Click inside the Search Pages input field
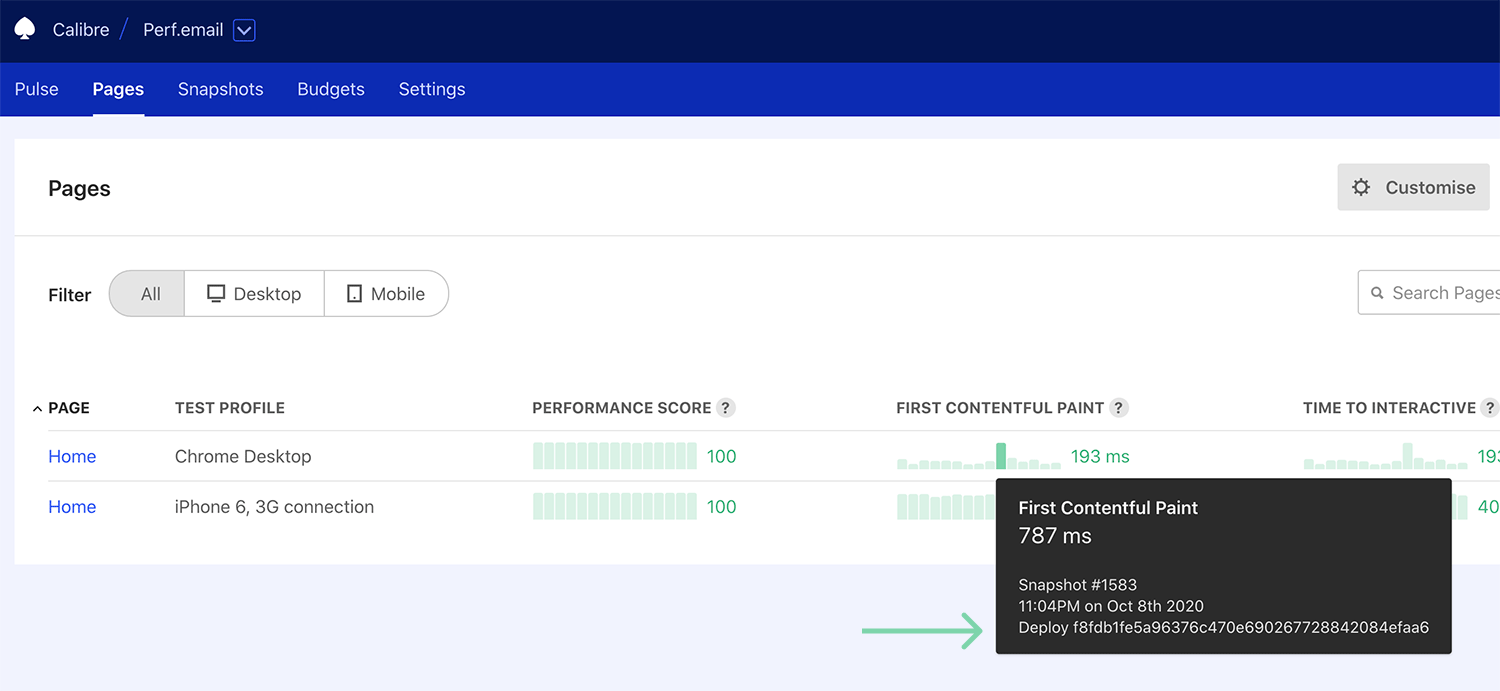 tap(1440, 292)
